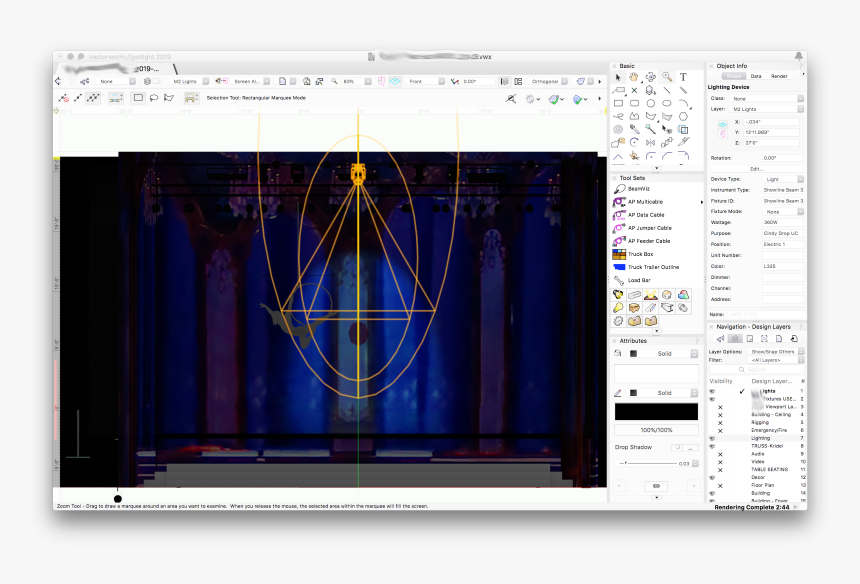This screenshot has height=584, width=860.
Task: Switch to Design Layers navigation tab icon
Action: click(x=735, y=339)
